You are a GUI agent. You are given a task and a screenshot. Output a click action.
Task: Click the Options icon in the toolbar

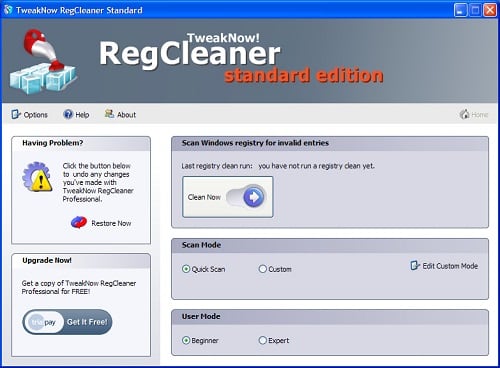click(x=16, y=114)
